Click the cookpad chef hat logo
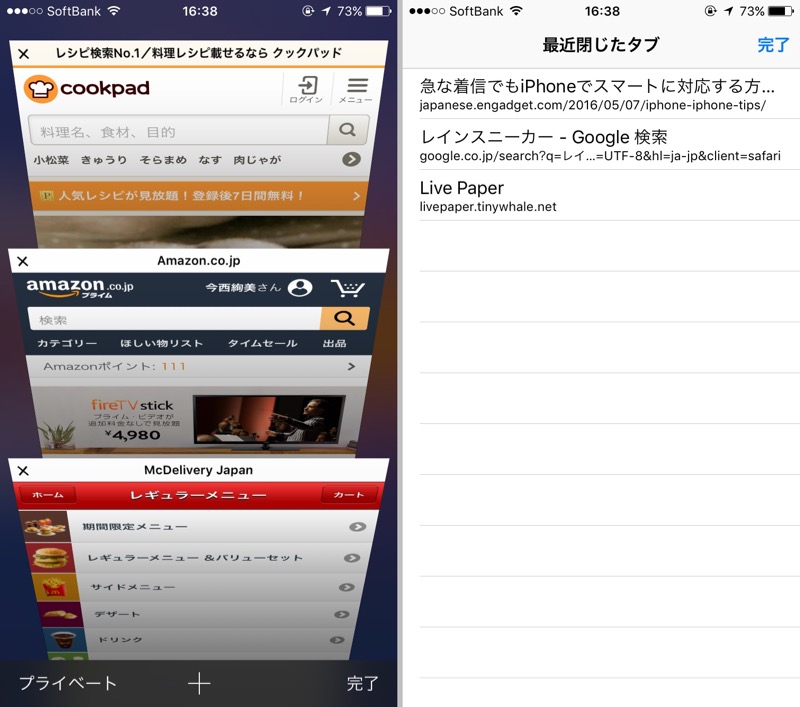 40,88
